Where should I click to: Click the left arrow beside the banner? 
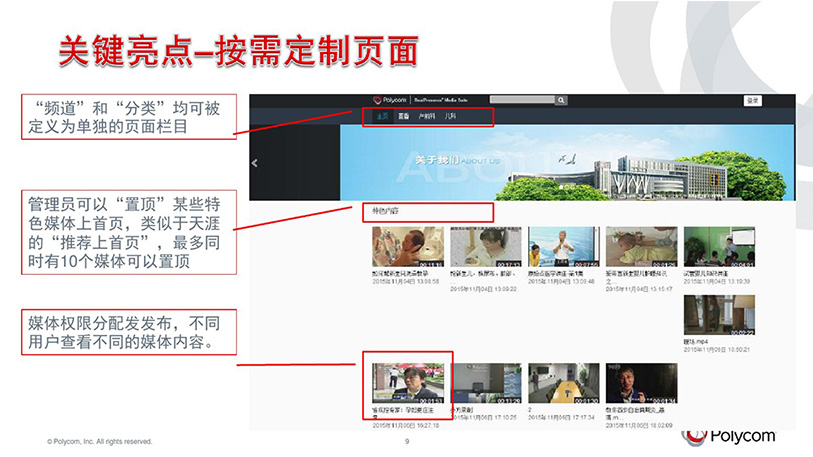[254, 163]
